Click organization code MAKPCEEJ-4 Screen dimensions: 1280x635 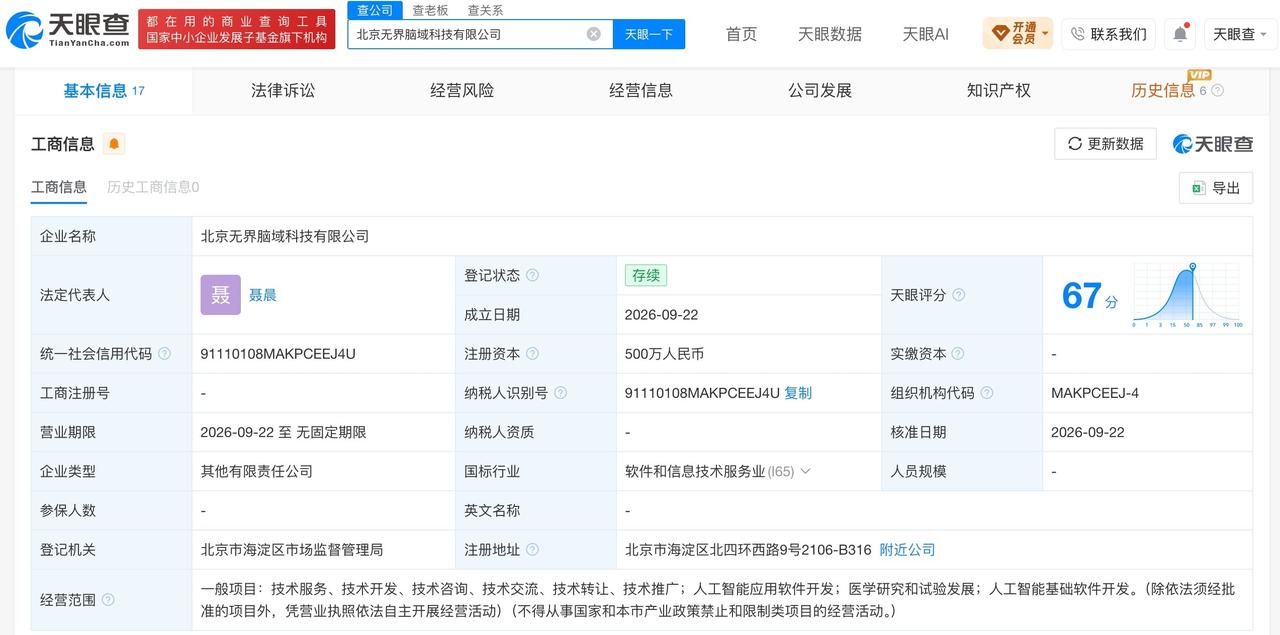tap(1095, 393)
